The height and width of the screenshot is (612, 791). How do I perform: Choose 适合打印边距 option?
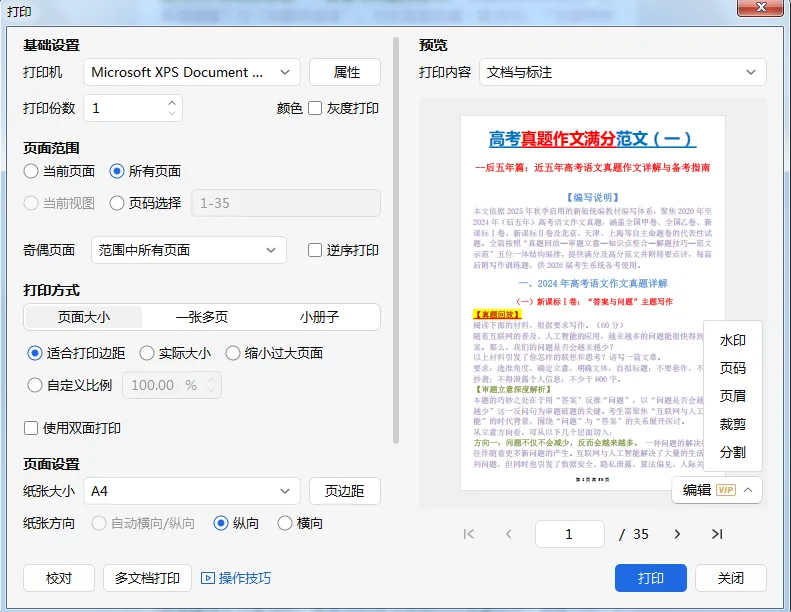click(x=35, y=353)
